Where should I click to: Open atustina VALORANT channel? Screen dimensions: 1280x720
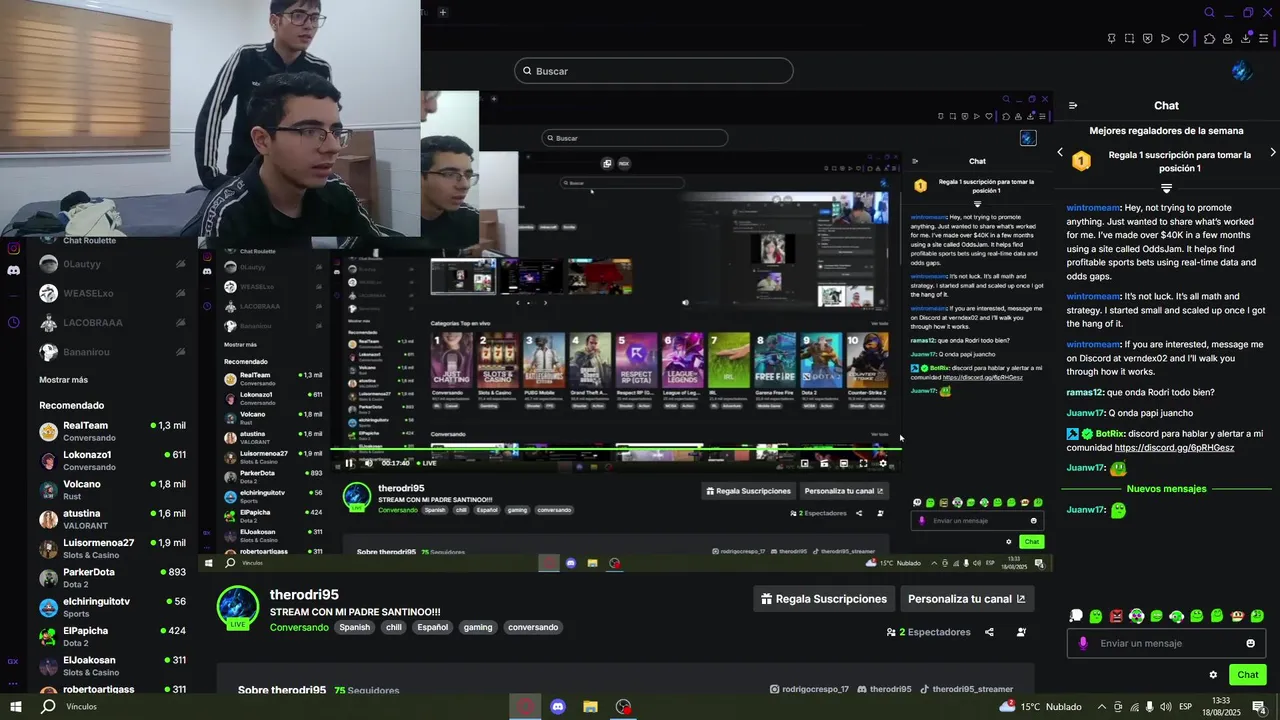[x=112, y=519]
